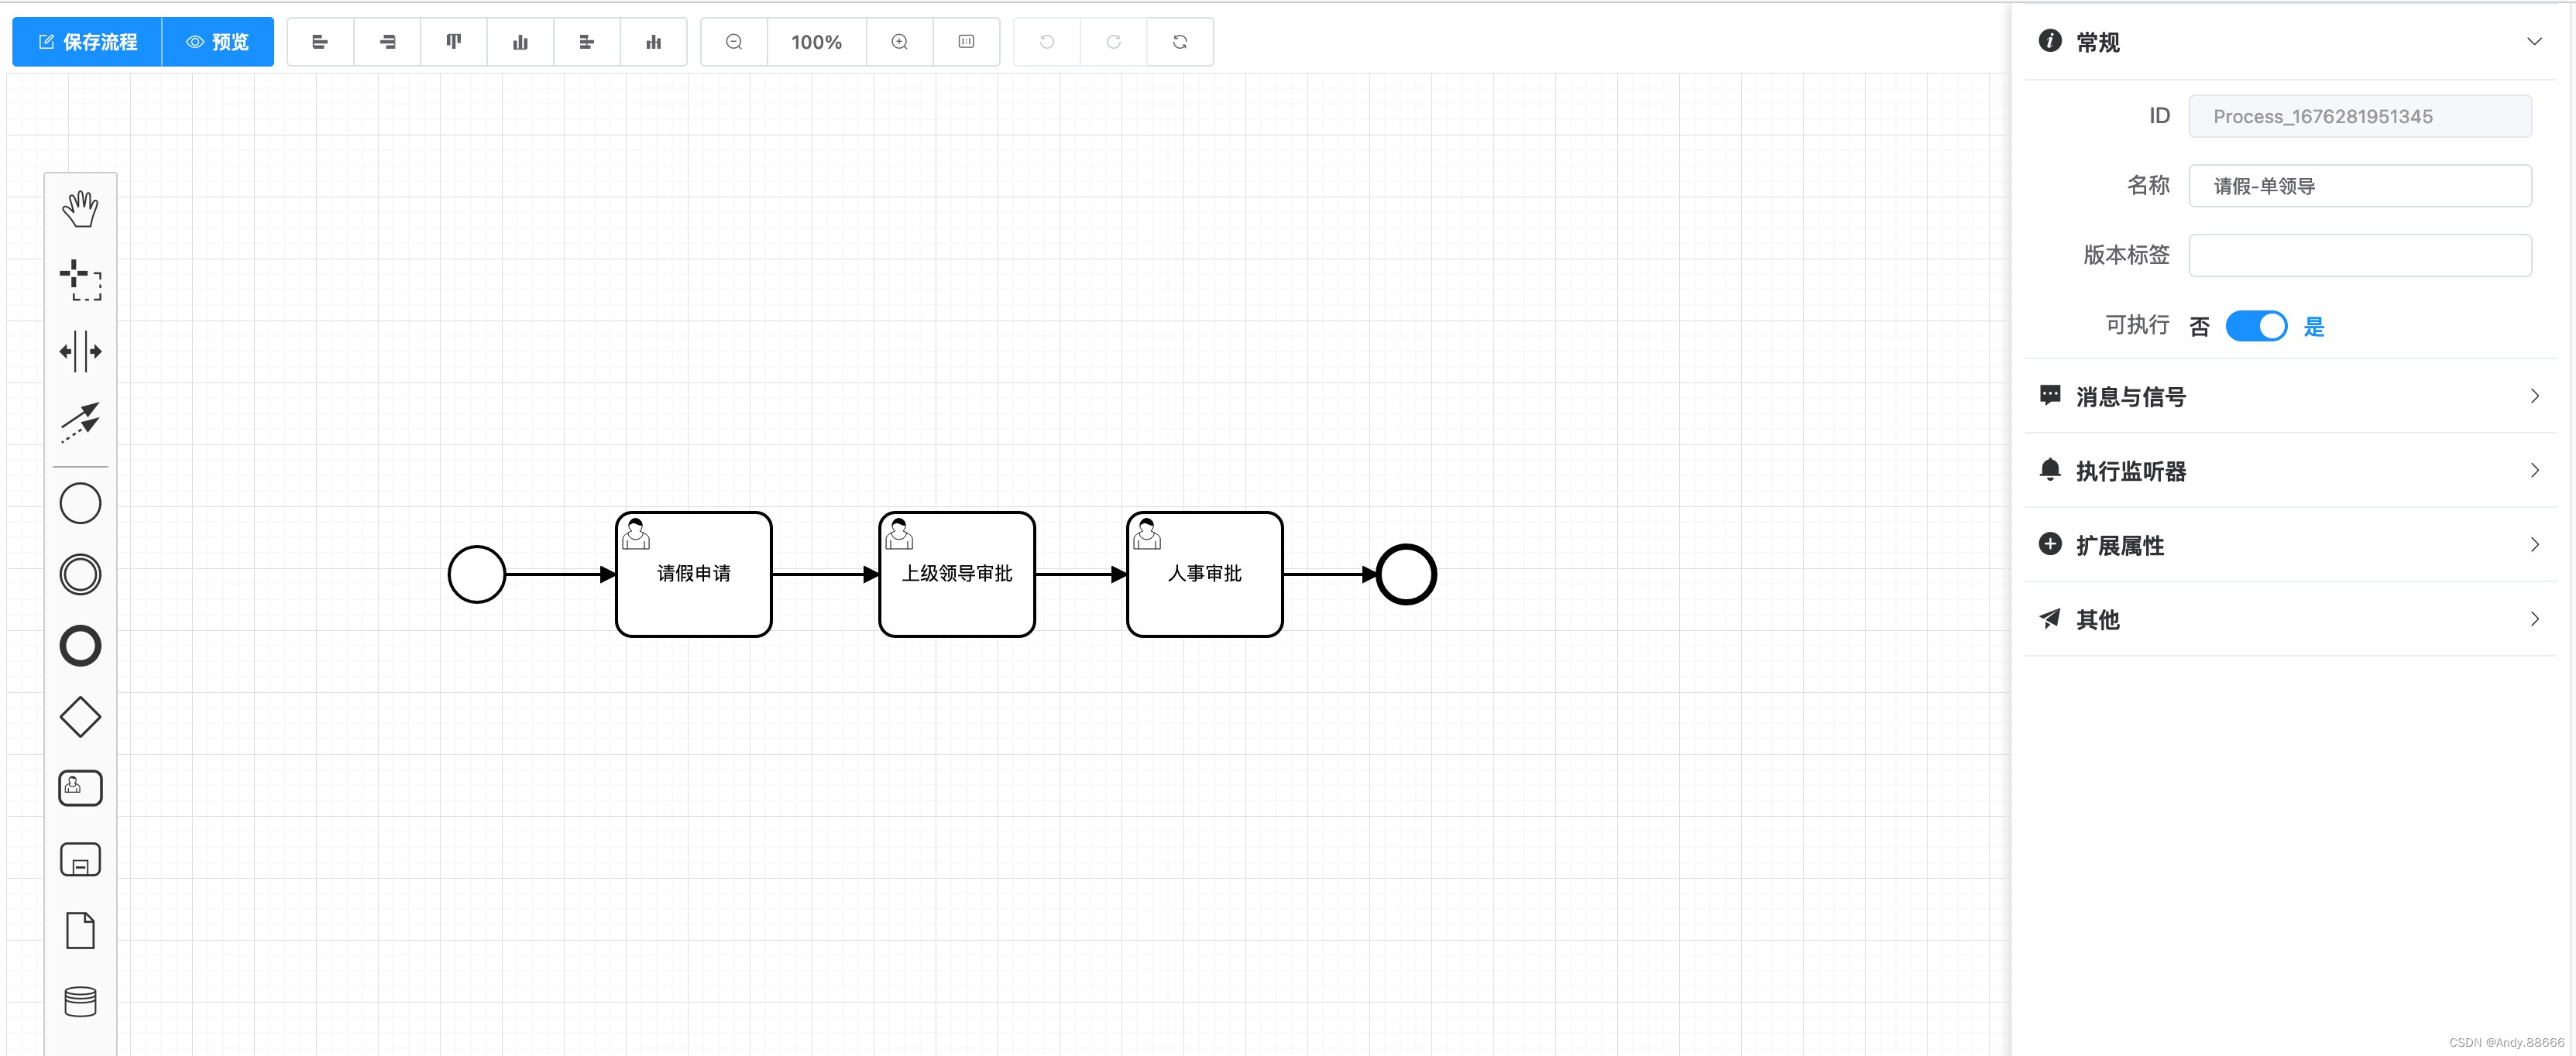Choose the create/remove space tool
This screenshot has width=2576, height=1056.
pos(80,352)
